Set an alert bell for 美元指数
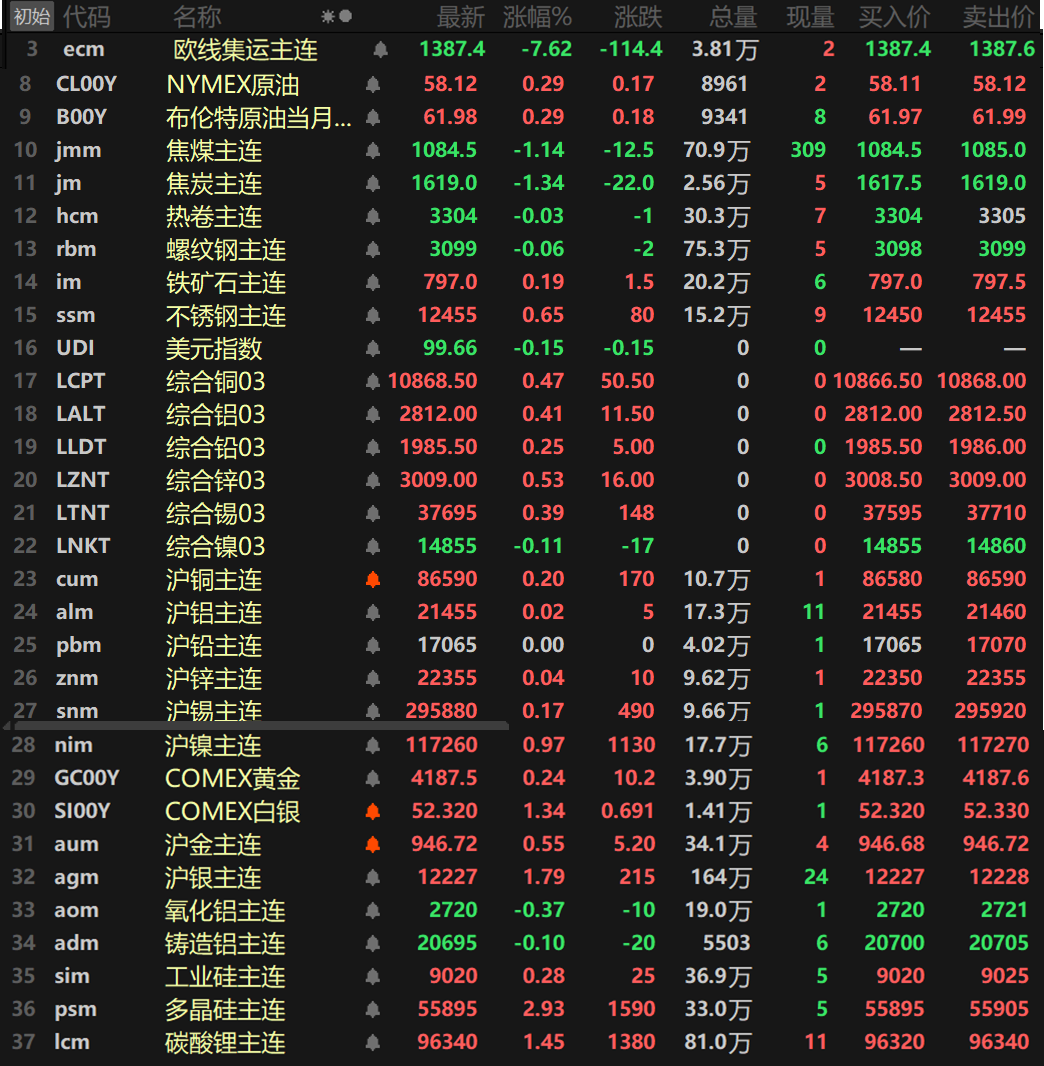This screenshot has width=1044, height=1066. 373,349
